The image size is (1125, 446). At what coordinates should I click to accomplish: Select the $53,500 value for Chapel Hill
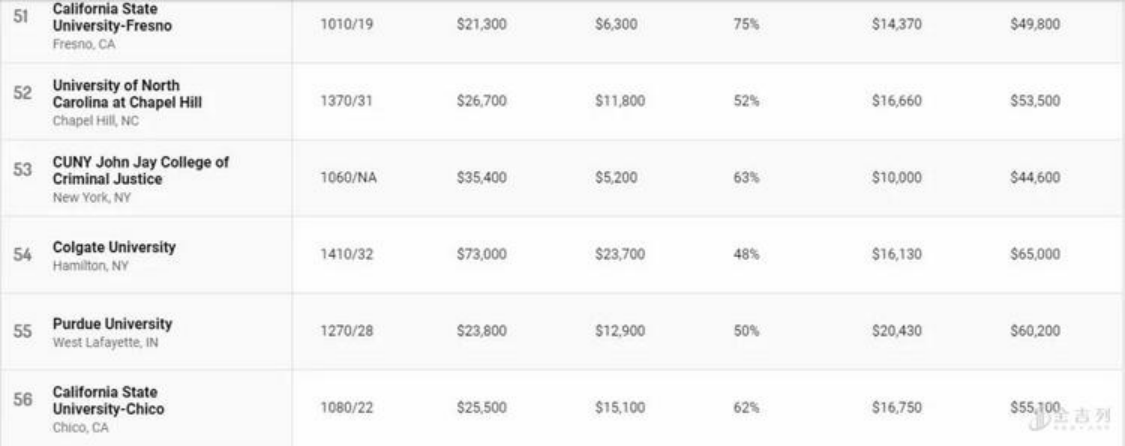pos(1034,101)
